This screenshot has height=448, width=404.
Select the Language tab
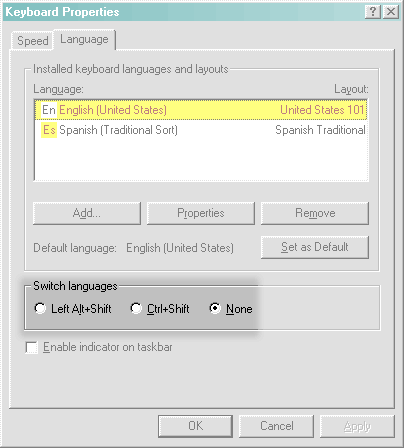pyautogui.click(x=84, y=39)
